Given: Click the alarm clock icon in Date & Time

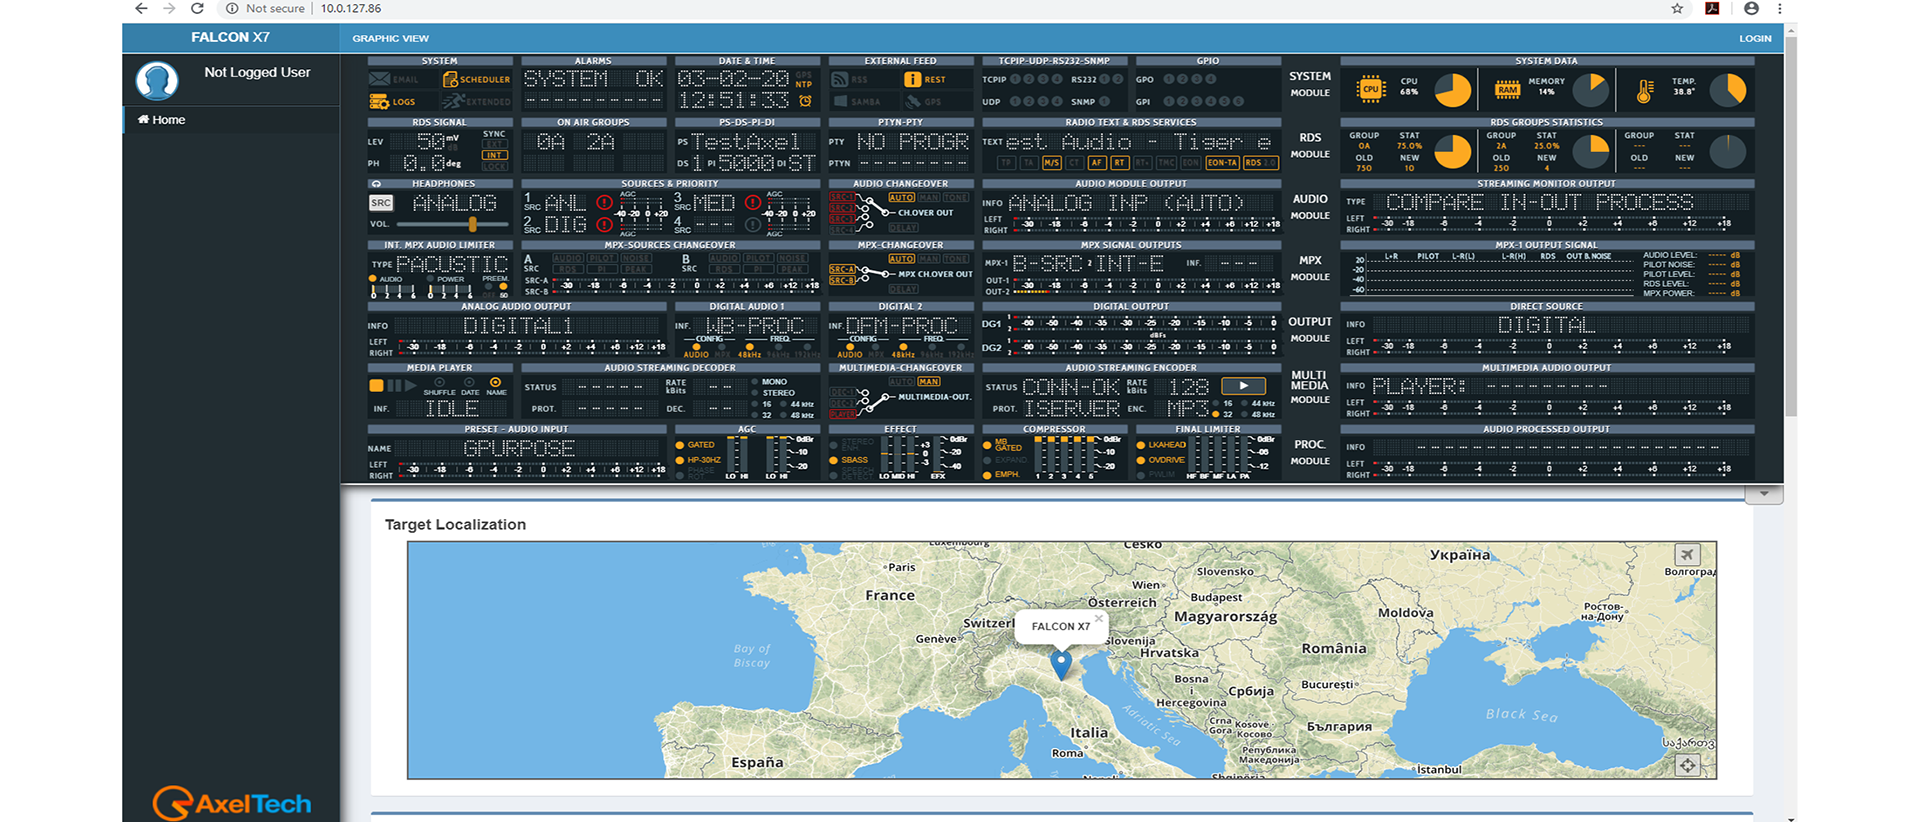Looking at the screenshot, I should coord(805,101).
